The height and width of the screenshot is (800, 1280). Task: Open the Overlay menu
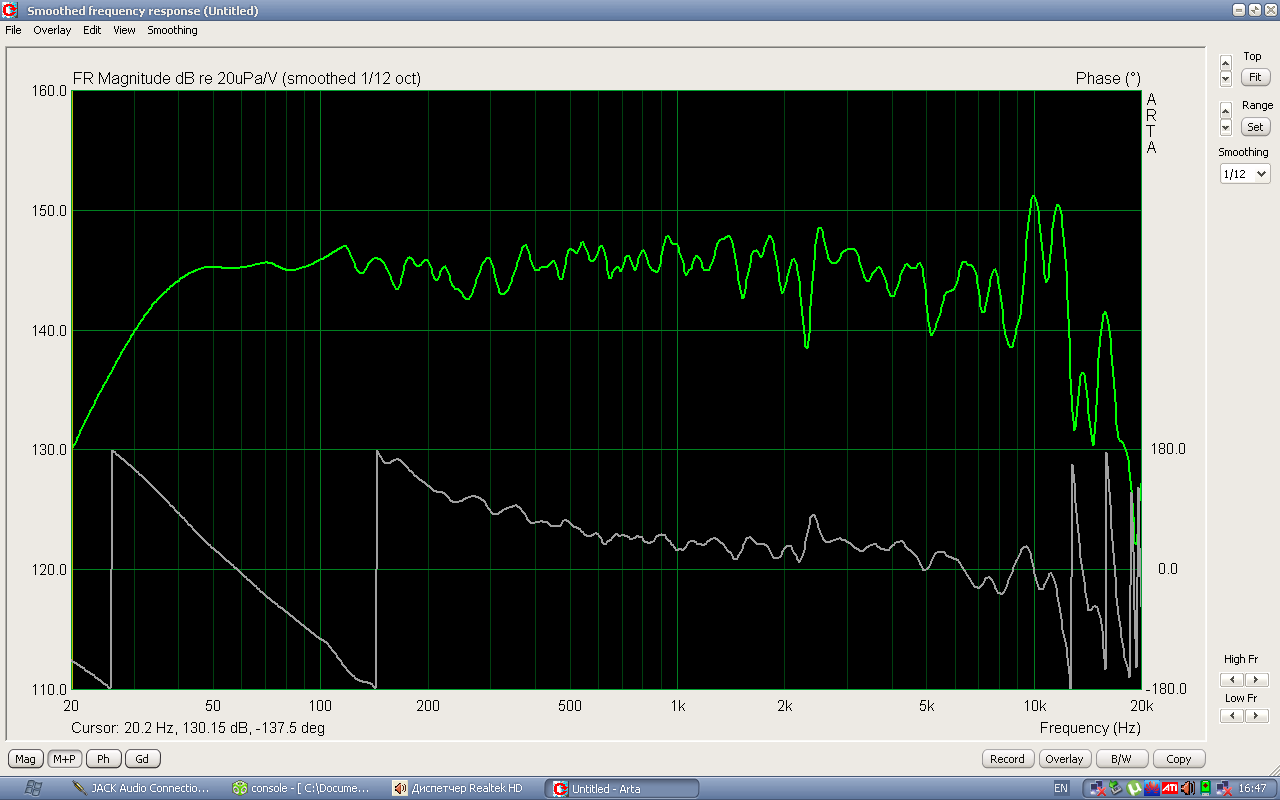click(52, 30)
